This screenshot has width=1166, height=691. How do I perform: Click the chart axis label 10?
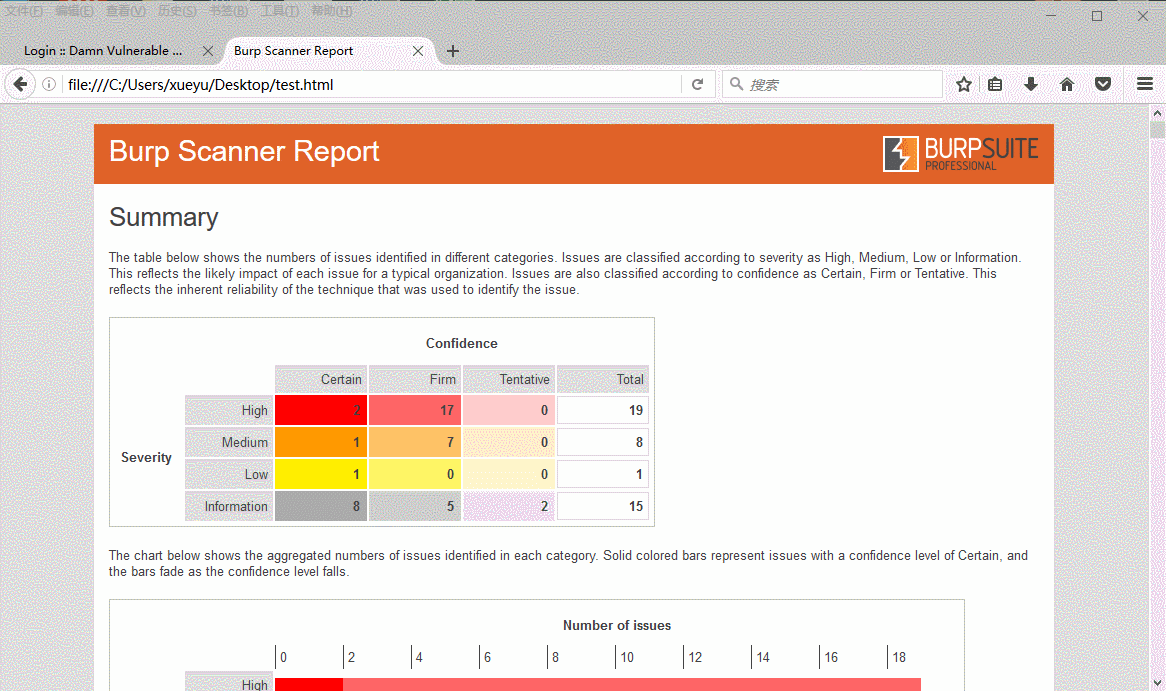[x=627, y=658]
